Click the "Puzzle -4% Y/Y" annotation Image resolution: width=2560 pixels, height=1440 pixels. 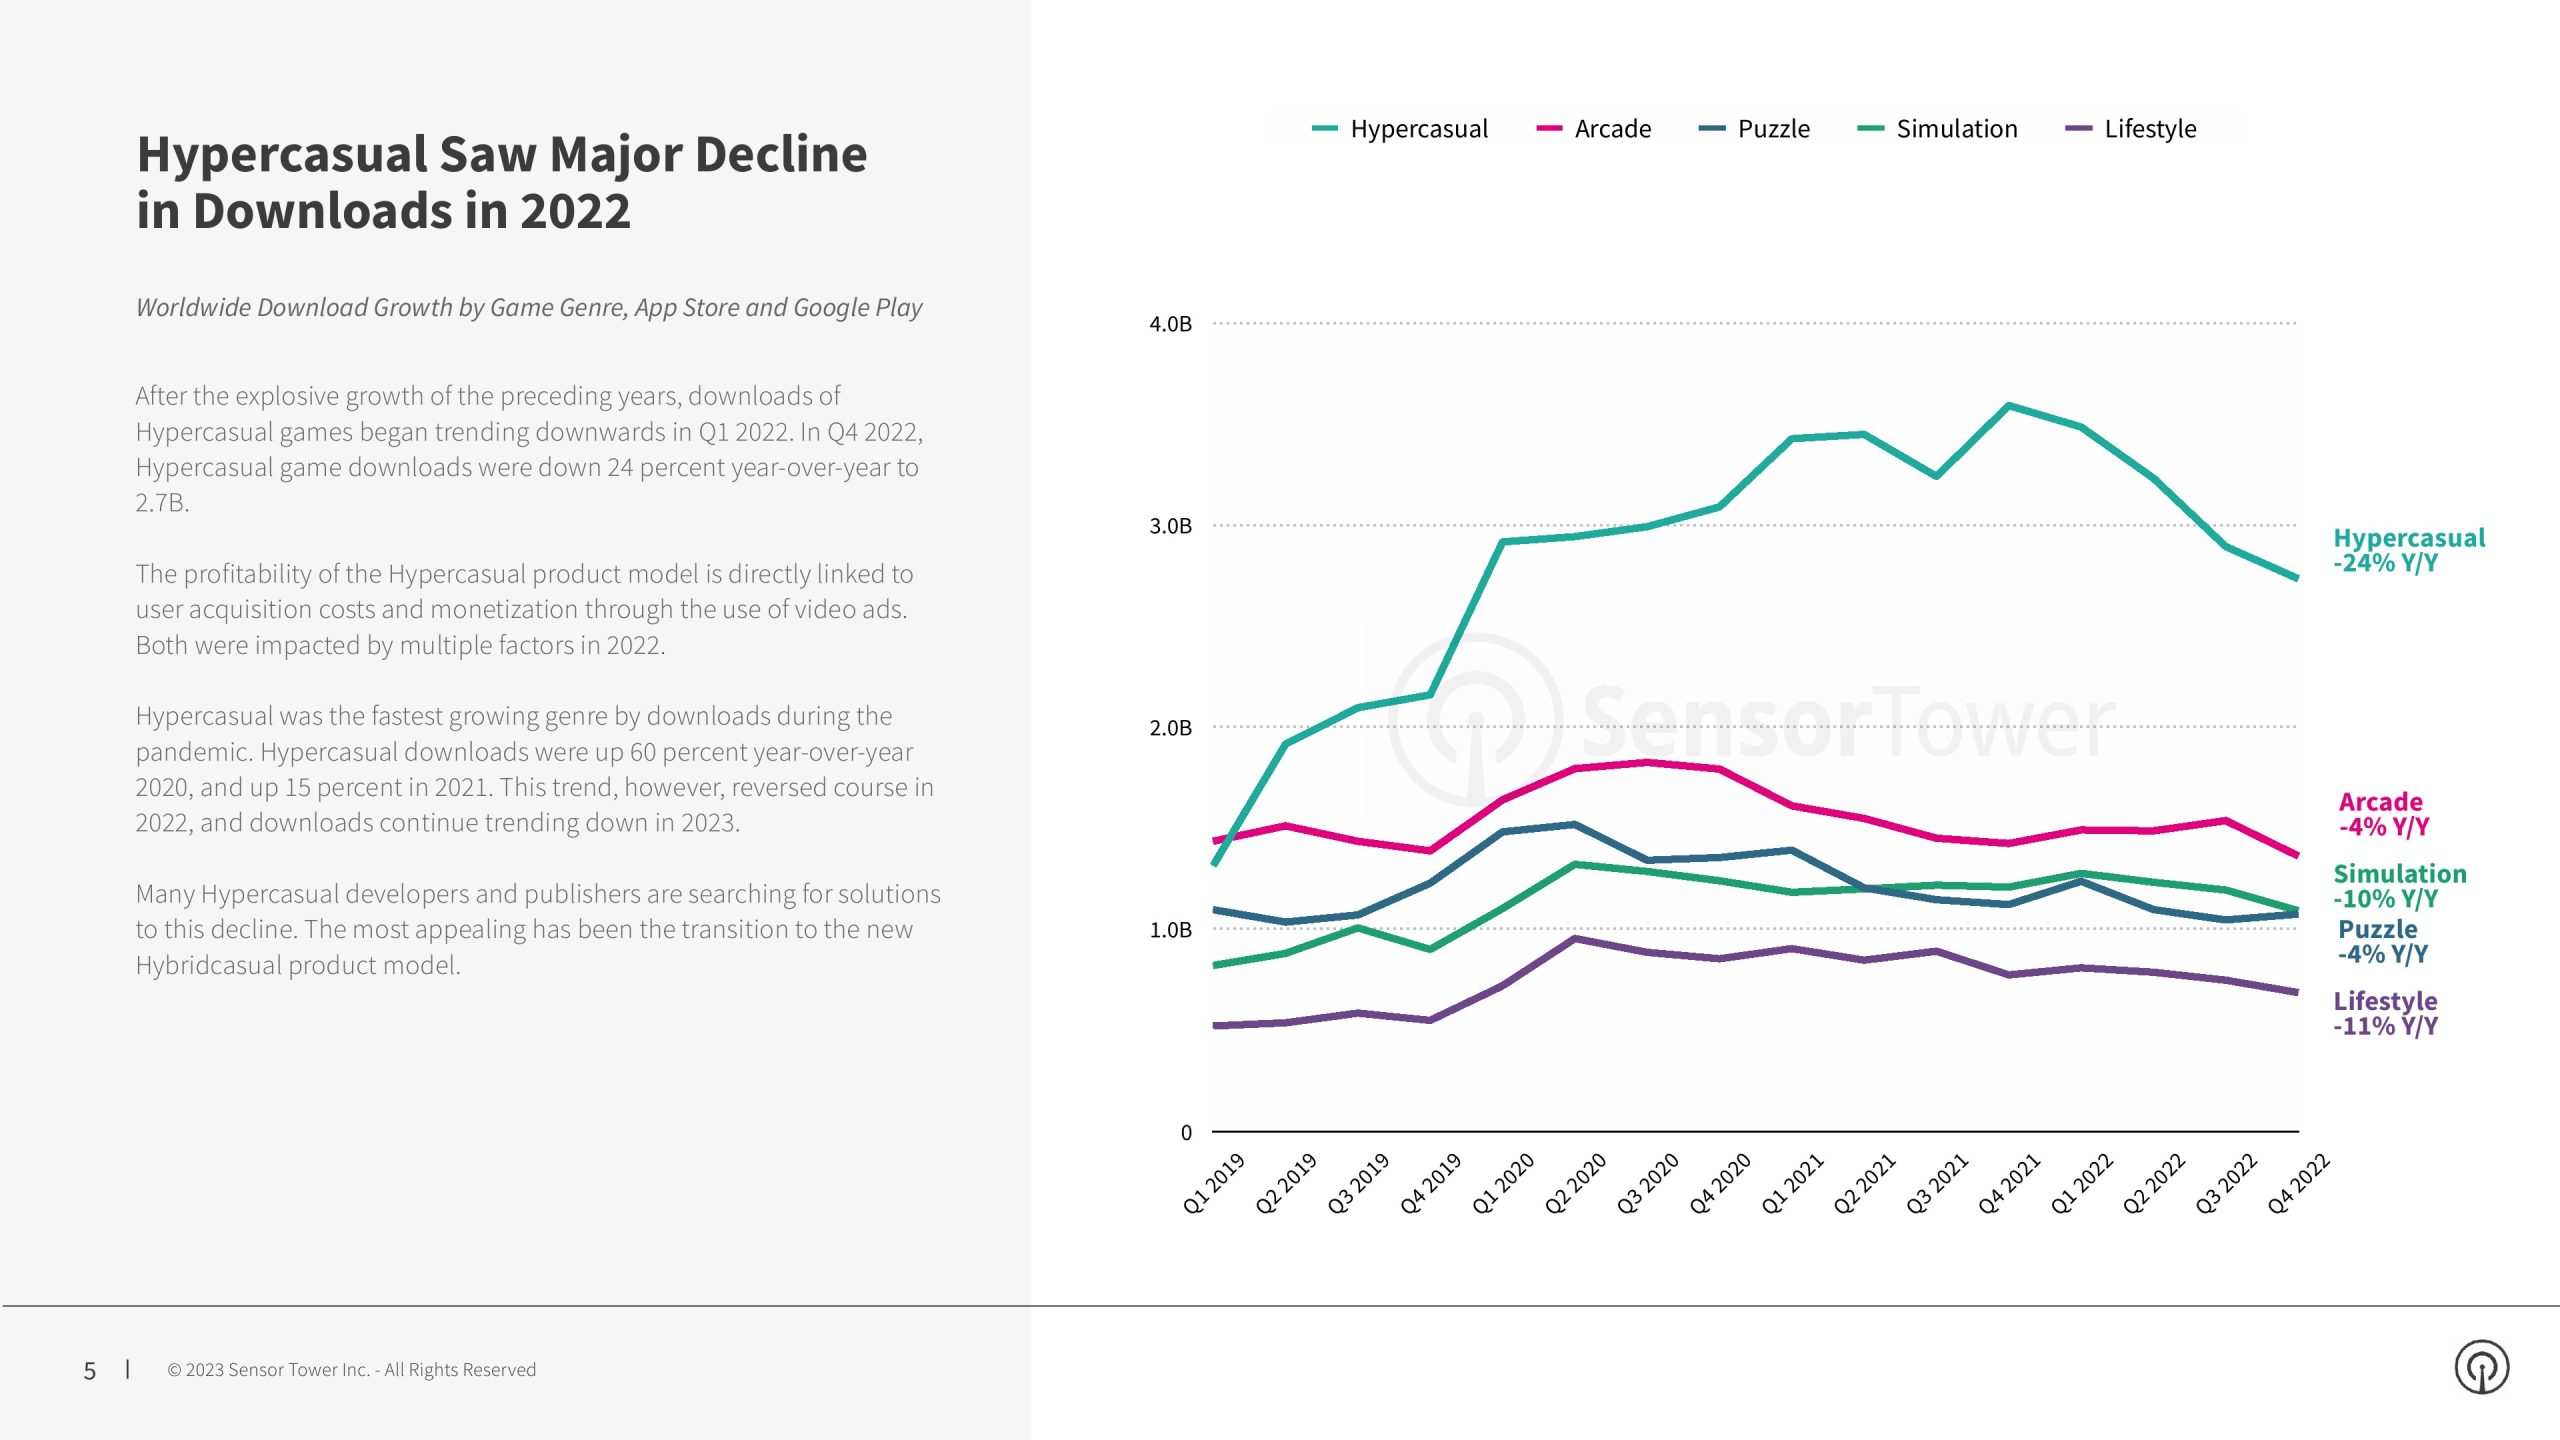coord(2381,941)
